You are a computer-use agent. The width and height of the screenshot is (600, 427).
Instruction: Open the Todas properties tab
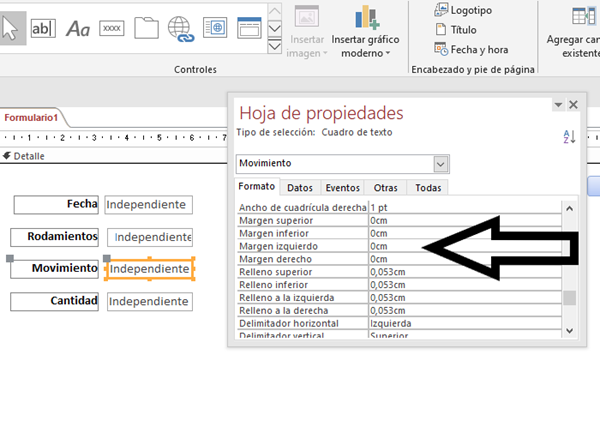(427, 187)
